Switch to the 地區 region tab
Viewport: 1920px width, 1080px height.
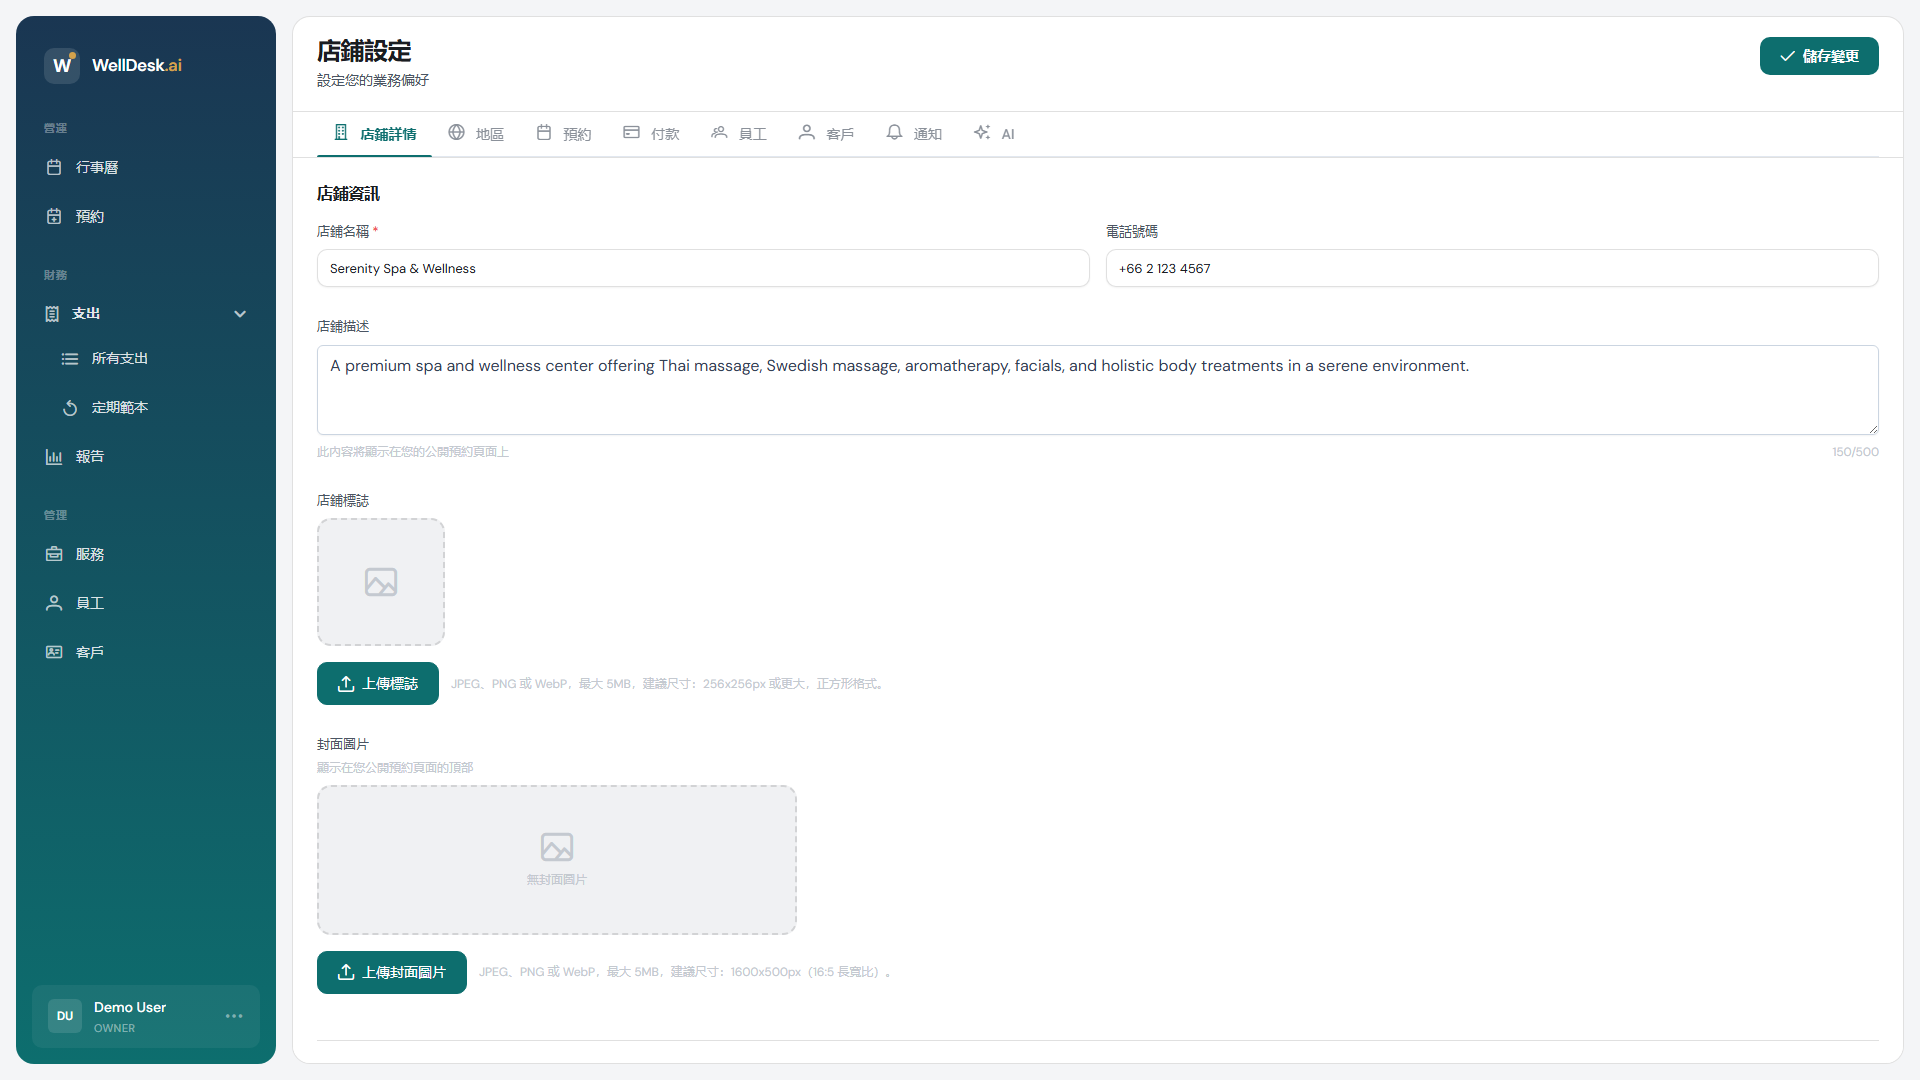[x=476, y=133]
